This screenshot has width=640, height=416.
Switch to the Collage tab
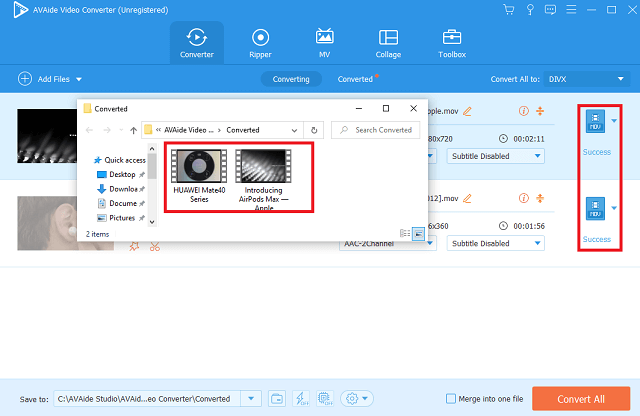[388, 43]
